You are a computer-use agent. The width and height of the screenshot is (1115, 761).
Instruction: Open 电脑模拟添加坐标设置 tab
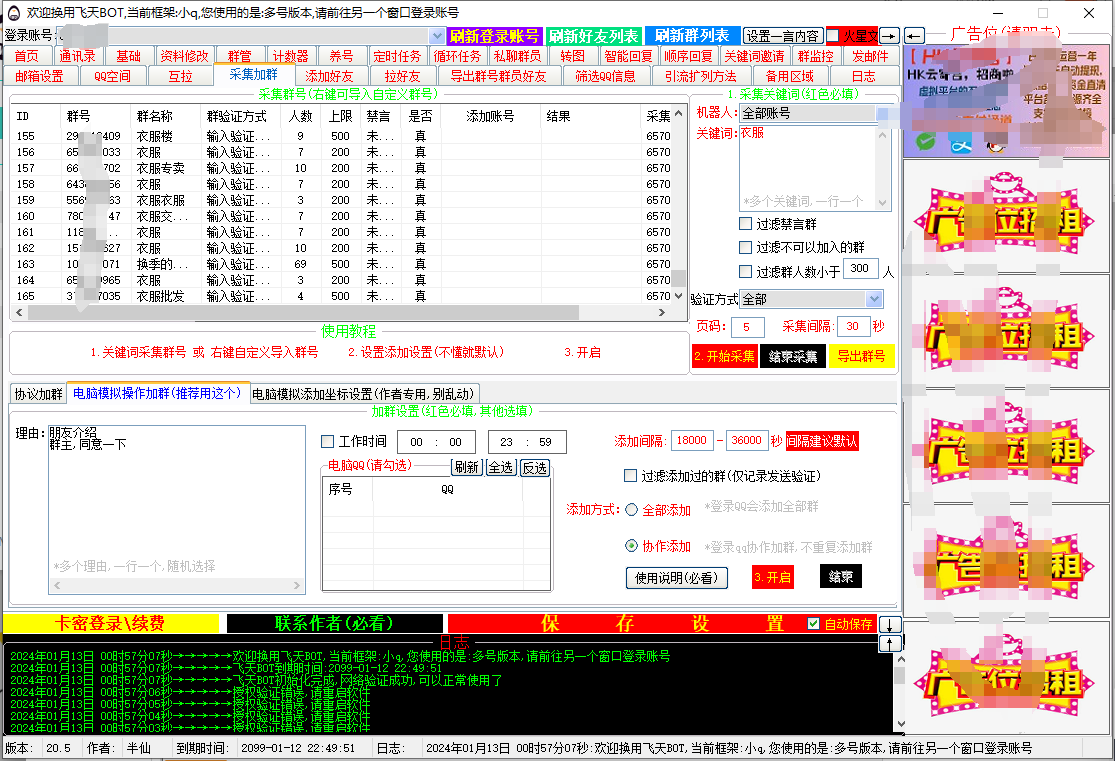(x=363, y=394)
